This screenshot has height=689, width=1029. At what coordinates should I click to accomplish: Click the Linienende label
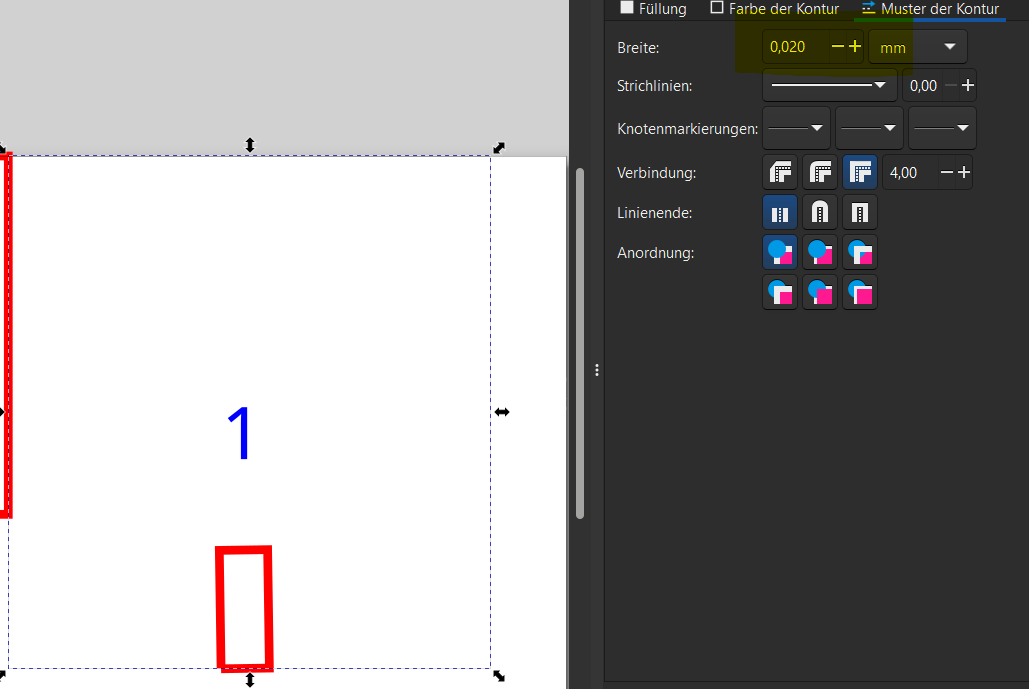(654, 213)
